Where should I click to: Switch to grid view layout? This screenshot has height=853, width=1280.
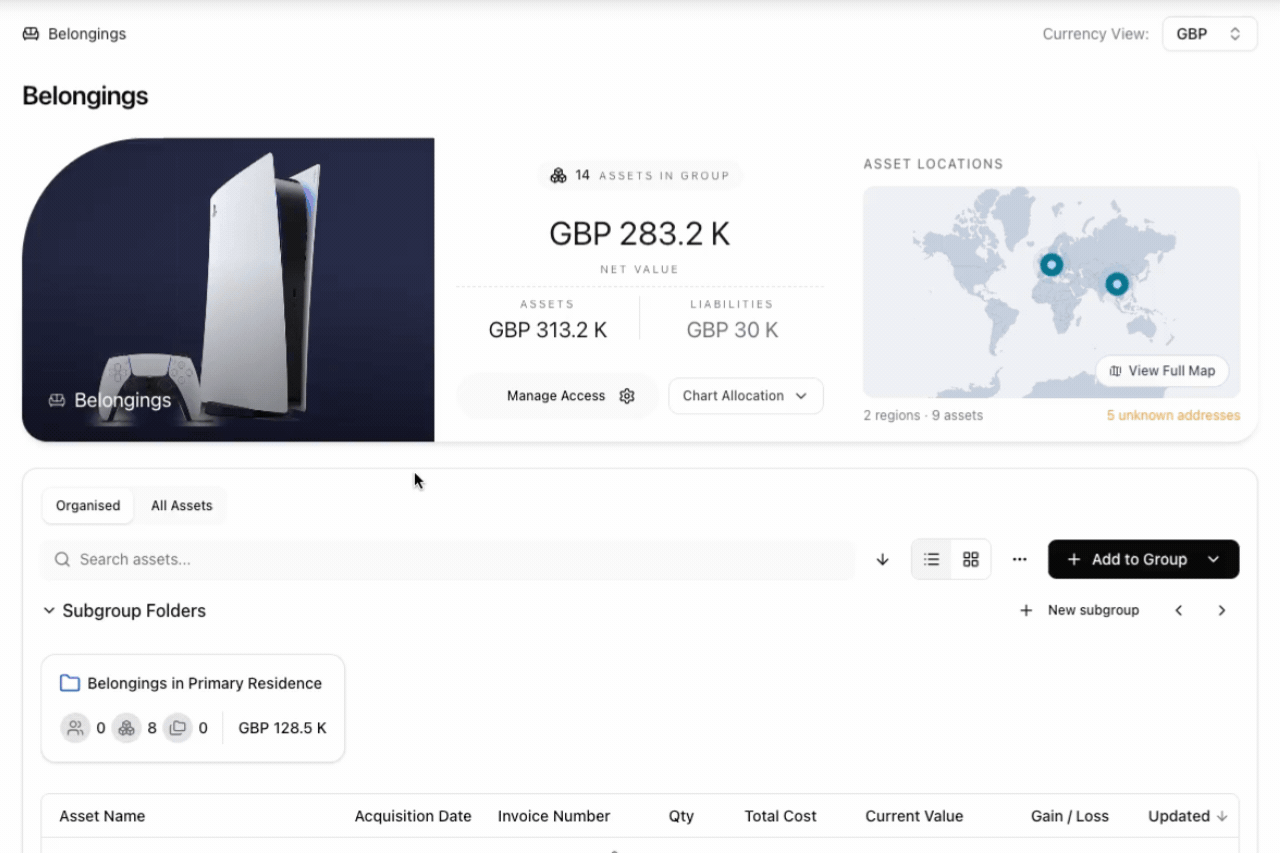pos(970,560)
